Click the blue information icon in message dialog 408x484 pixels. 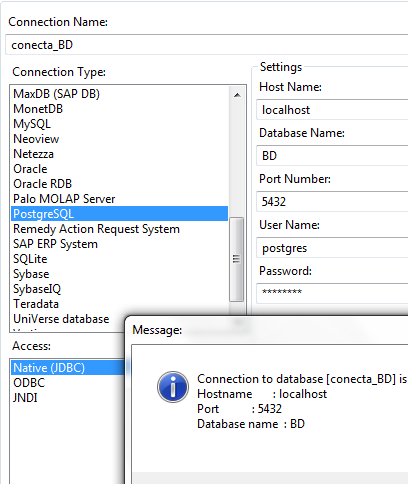pyautogui.click(x=173, y=387)
